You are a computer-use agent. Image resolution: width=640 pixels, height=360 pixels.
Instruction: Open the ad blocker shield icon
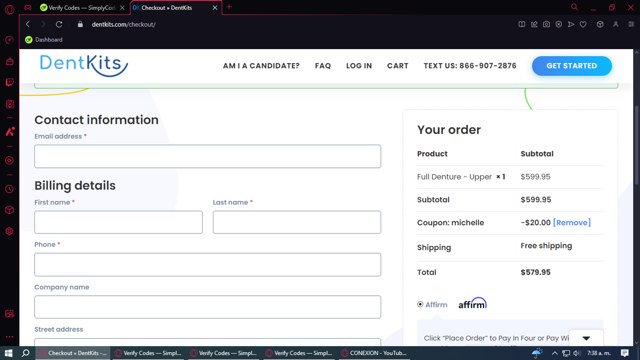tap(558, 24)
